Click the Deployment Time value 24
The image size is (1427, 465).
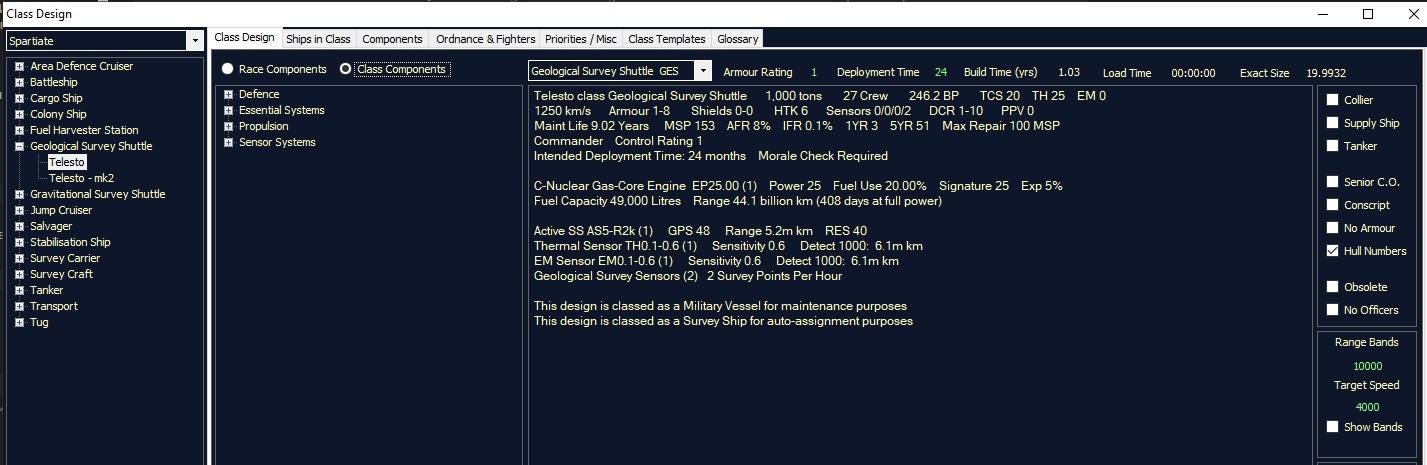[941, 73]
